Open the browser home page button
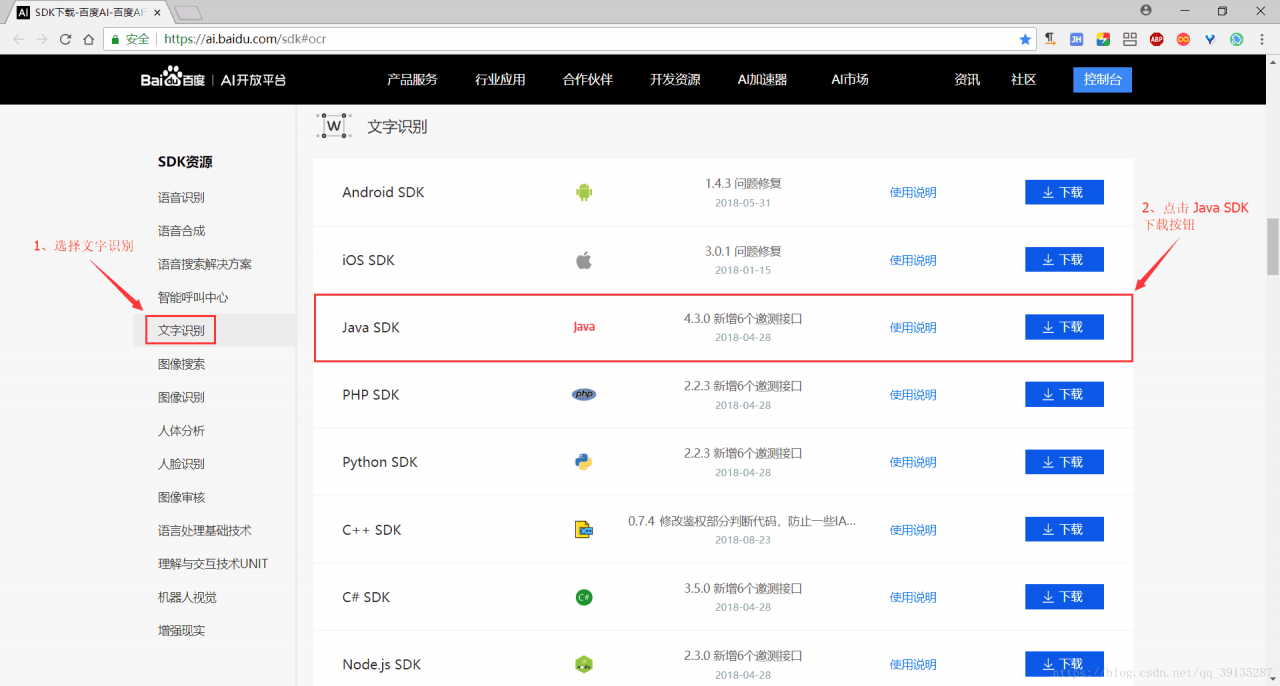Viewport: 1280px width, 686px height. pyautogui.click(x=89, y=39)
